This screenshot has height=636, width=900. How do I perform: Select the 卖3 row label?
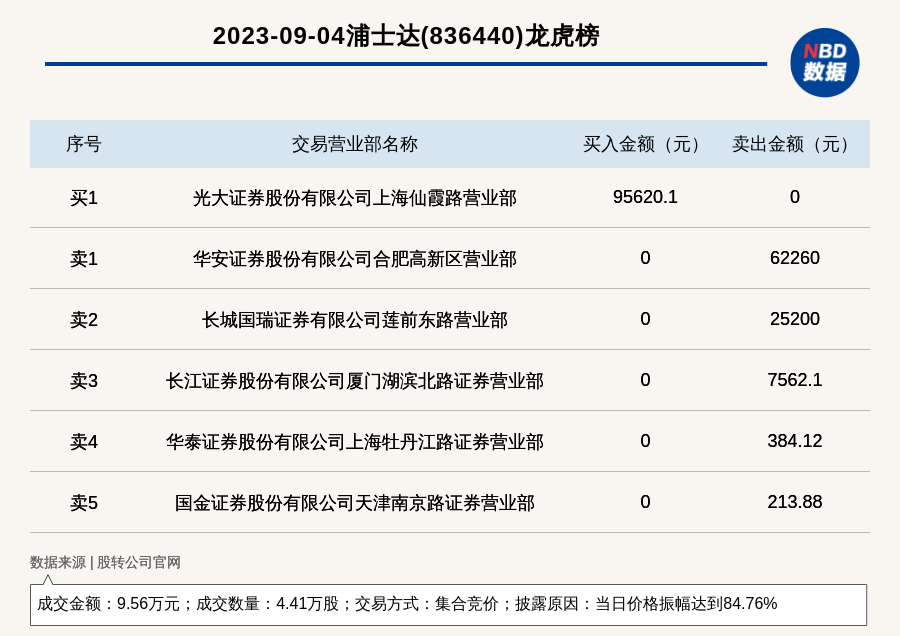pos(84,381)
